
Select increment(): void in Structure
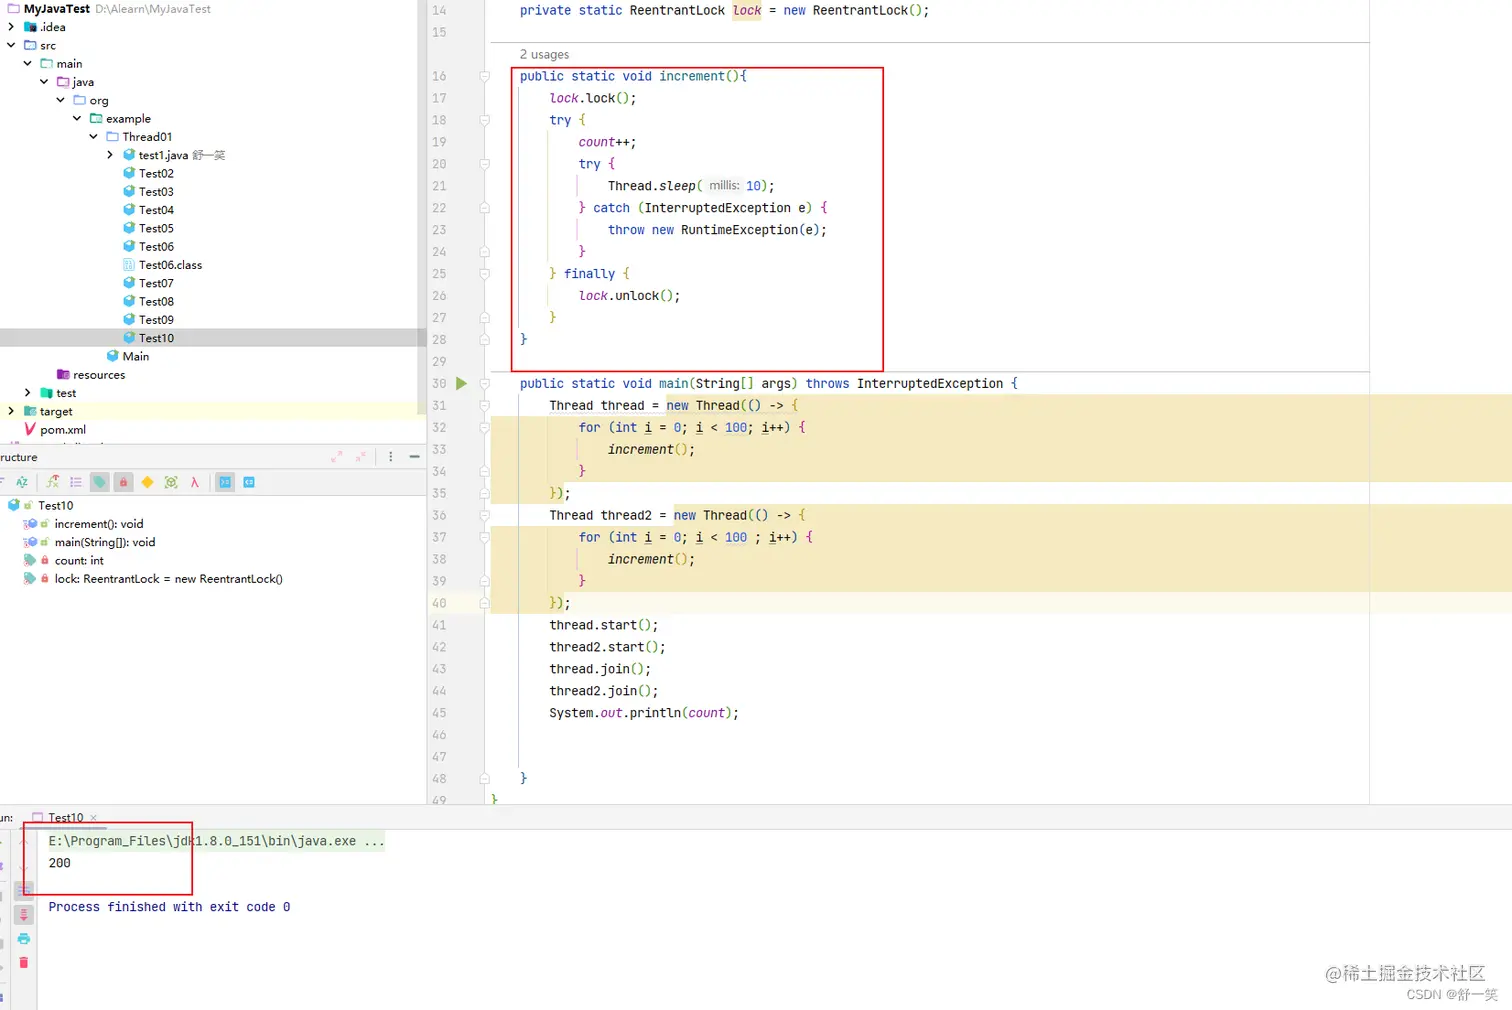(98, 524)
